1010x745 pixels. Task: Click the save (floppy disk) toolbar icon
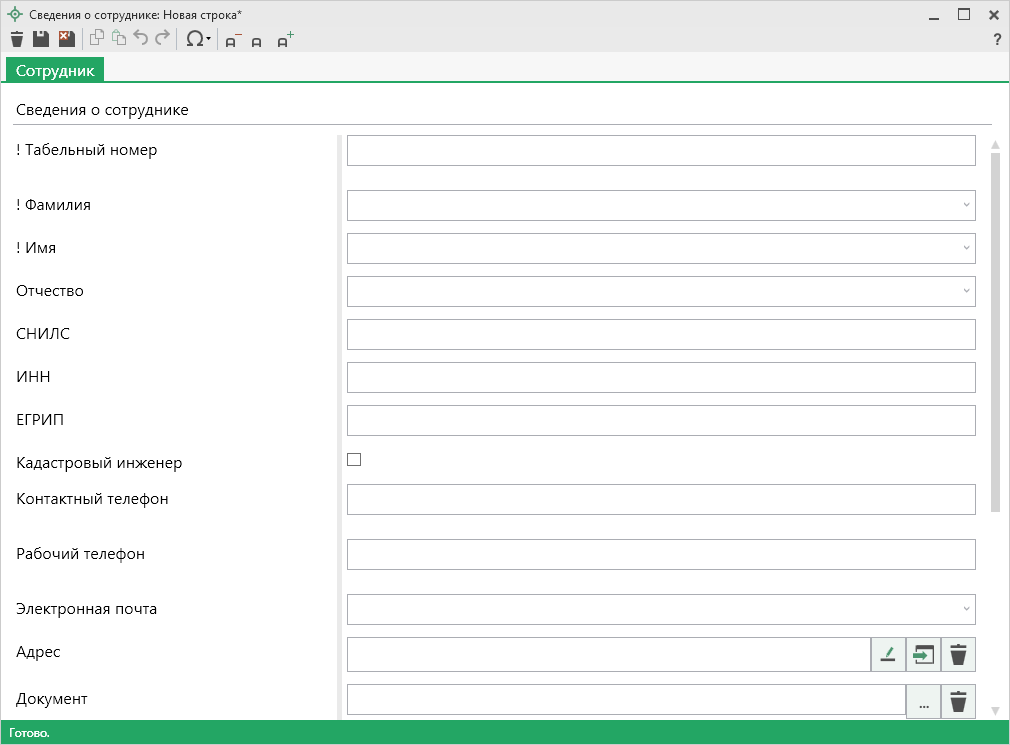41,39
